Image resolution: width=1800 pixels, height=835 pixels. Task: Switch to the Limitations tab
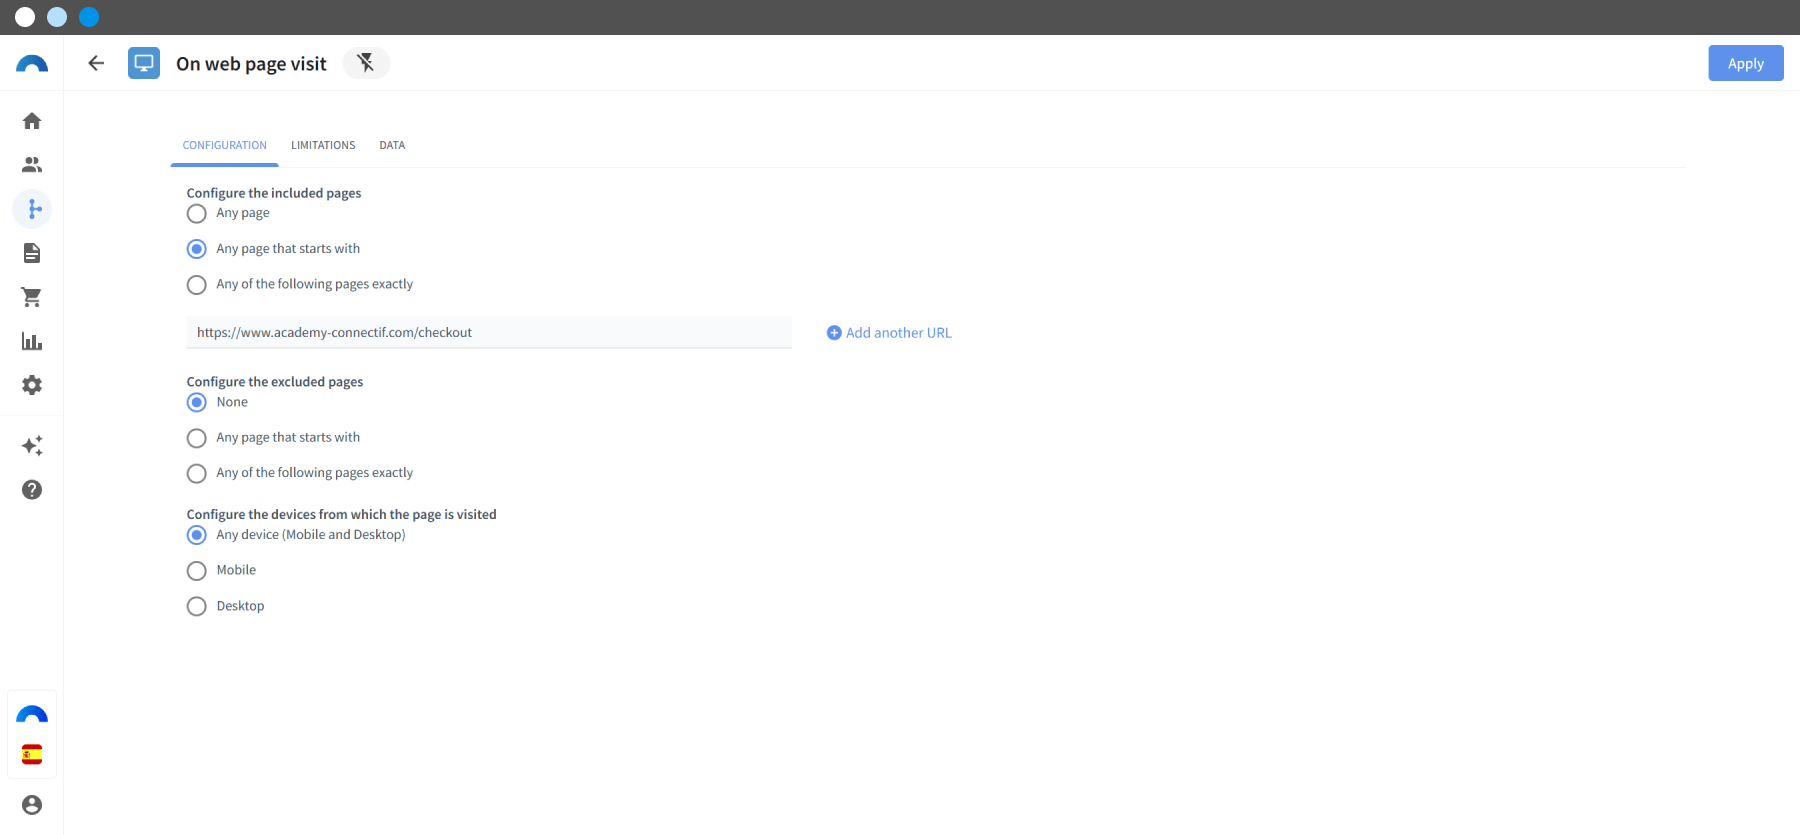coord(323,145)
